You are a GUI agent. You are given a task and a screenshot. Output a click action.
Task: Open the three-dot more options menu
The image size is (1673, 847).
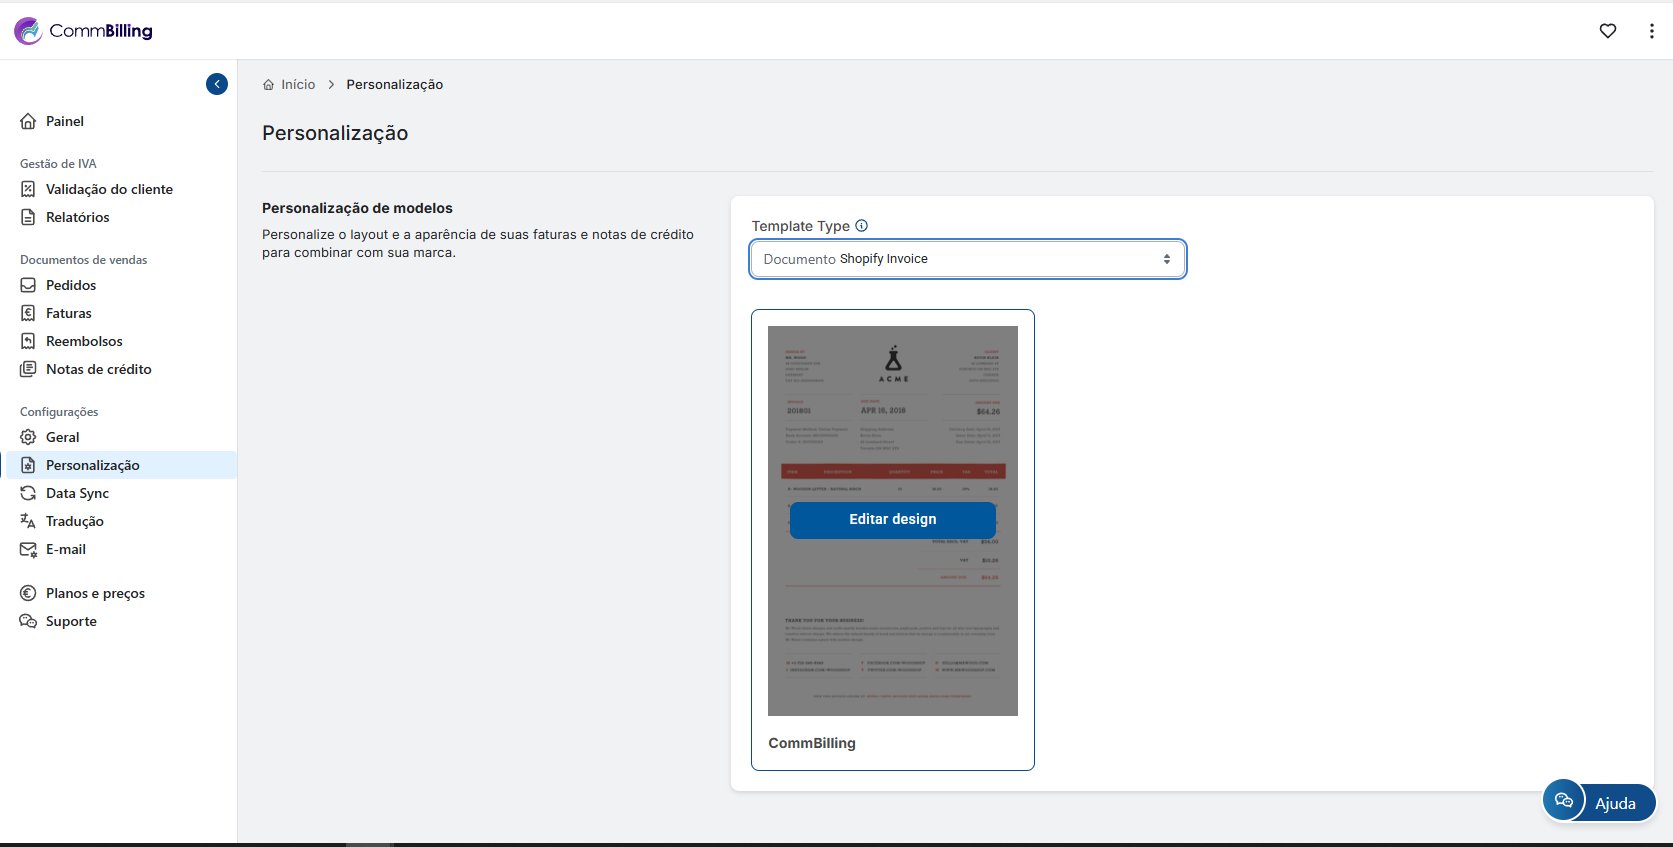[x=1651, y=31]
